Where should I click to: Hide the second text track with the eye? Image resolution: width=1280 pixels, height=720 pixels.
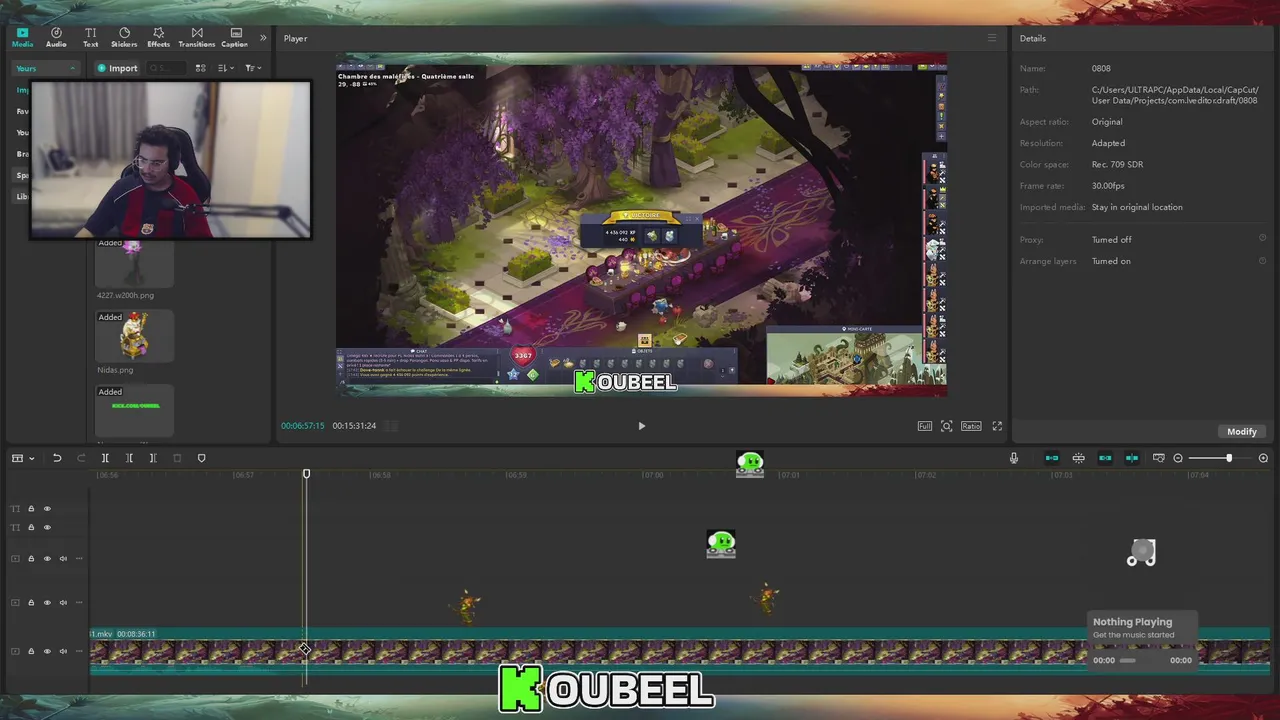coord(46,527)
